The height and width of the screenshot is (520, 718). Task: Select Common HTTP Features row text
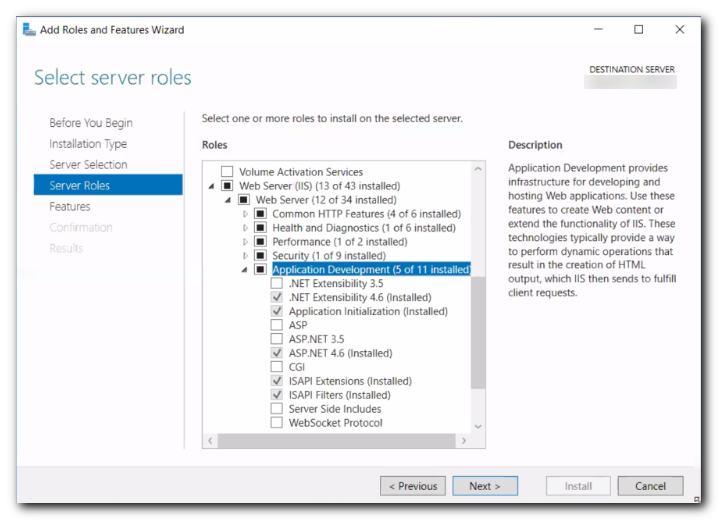coord(367,214)
